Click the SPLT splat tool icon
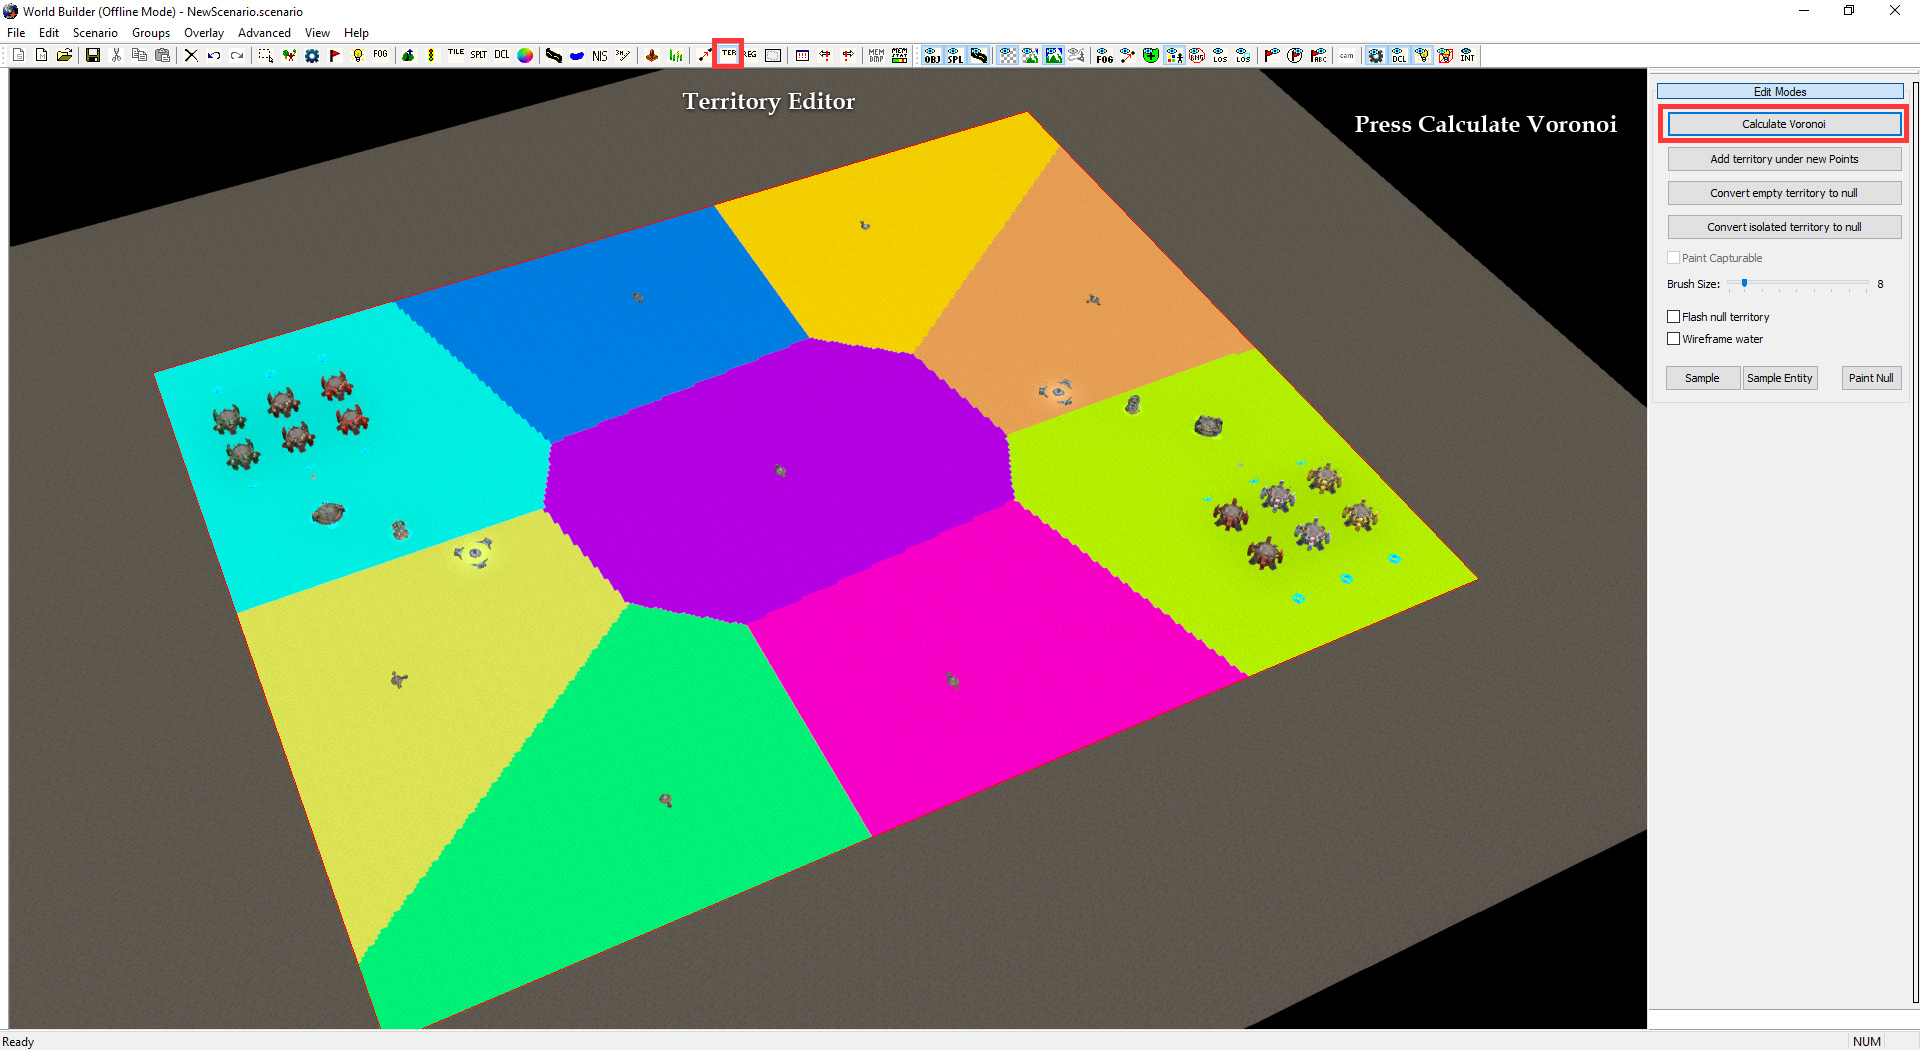The image size is (1920, 1050). tap(479, 56)
